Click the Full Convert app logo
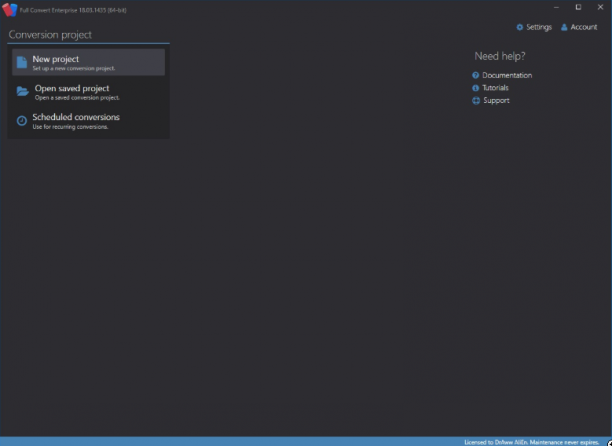612x446 pixels. pos(10,10)
